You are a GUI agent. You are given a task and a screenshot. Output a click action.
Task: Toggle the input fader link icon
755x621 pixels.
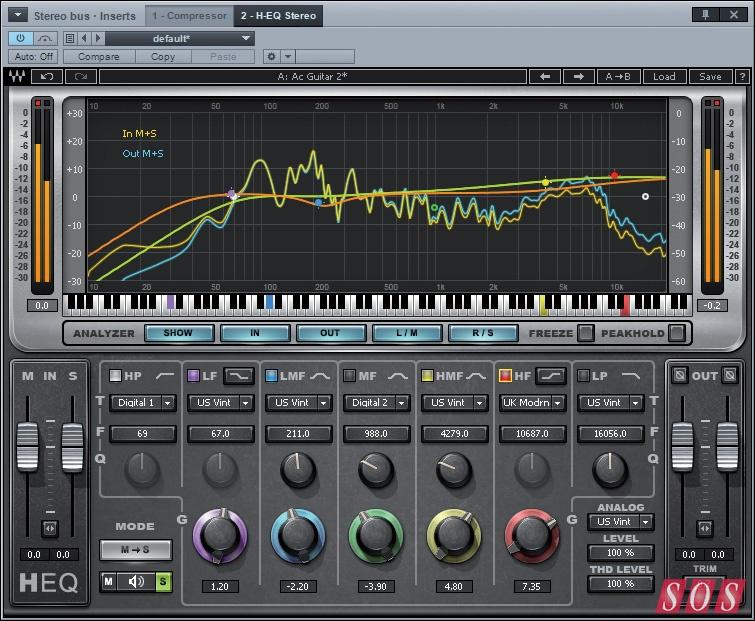50,528
